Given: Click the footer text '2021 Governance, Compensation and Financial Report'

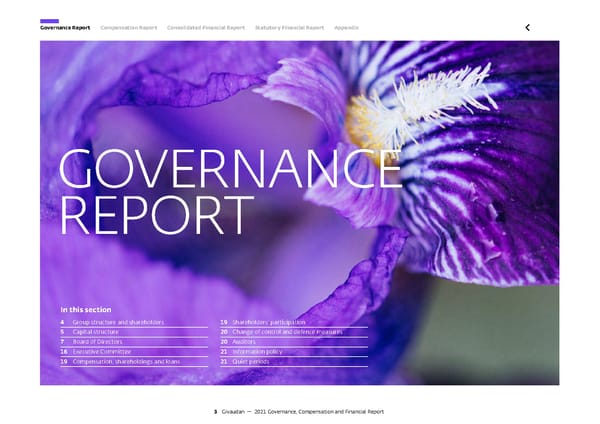Looking at the screenshot, I should (319, 412).
